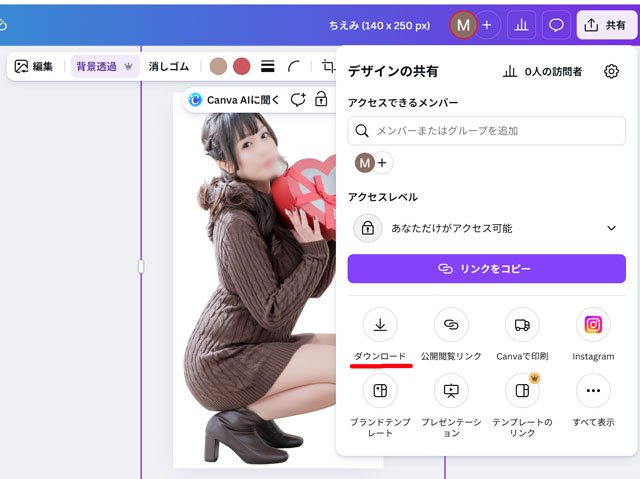The width and height of the screenshot is (640, 479).
Task: Open corner rounding option
Action: [294, 67]
